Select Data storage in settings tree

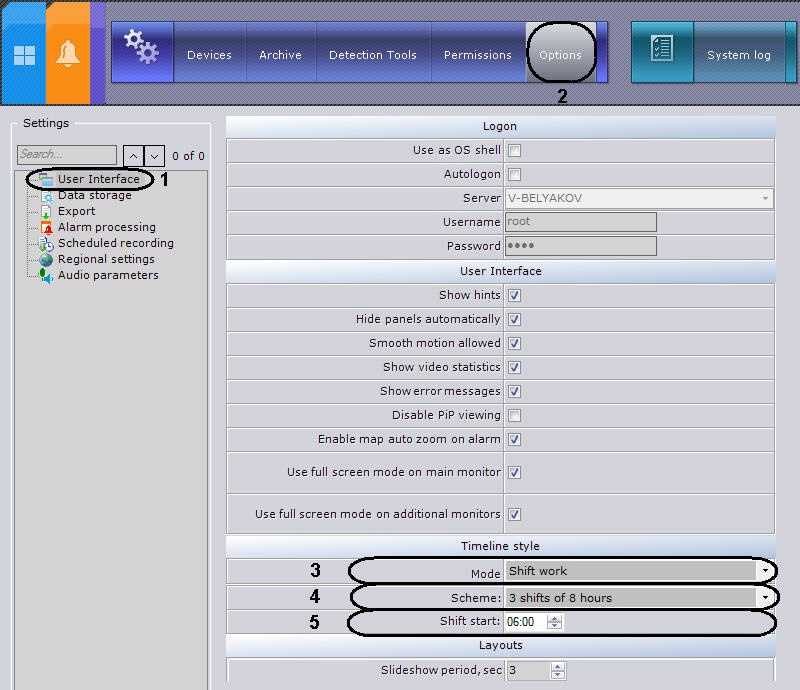click(x=95, y=195)
